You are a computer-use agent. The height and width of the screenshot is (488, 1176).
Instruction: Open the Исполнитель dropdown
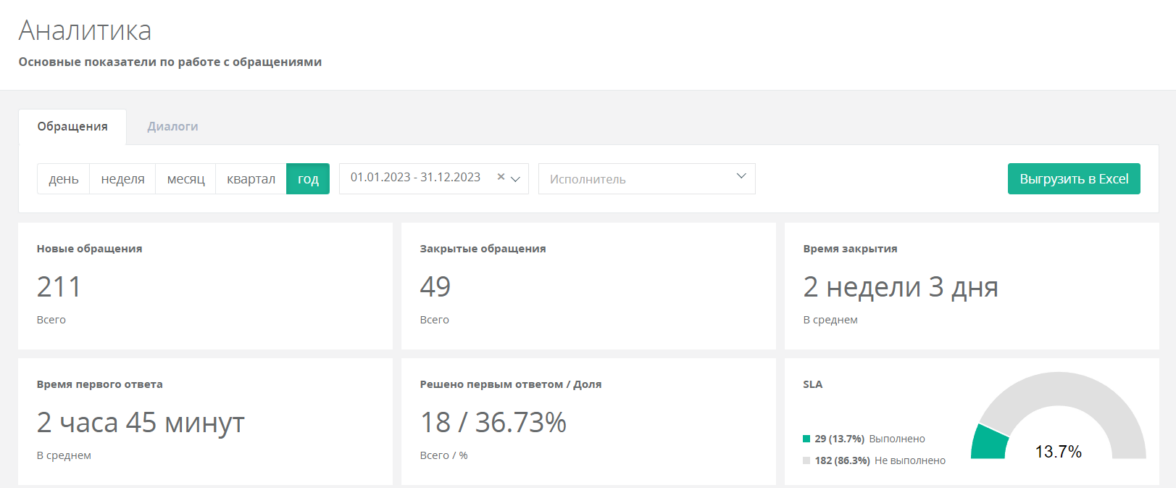point(647,179)
